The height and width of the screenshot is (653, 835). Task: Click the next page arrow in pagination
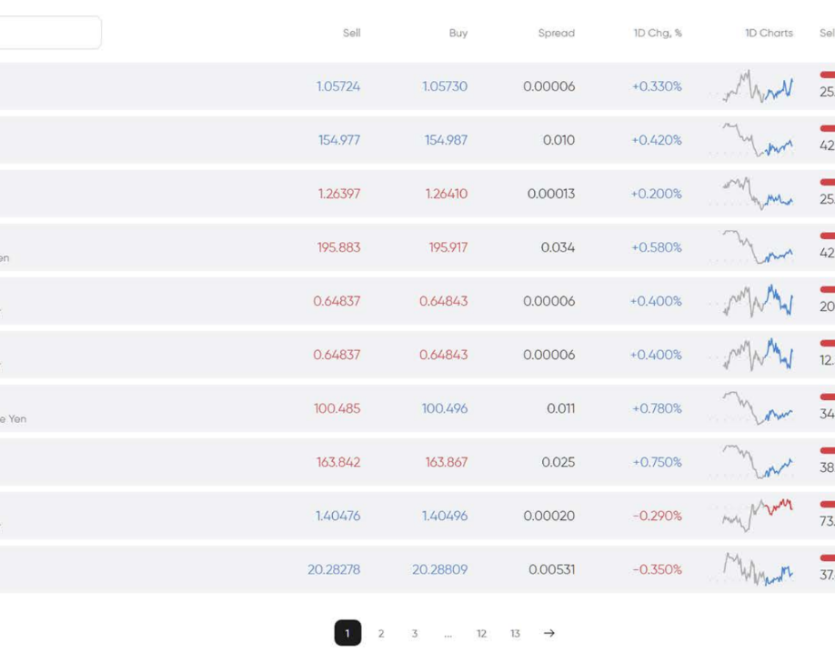[x=549, y=633]
